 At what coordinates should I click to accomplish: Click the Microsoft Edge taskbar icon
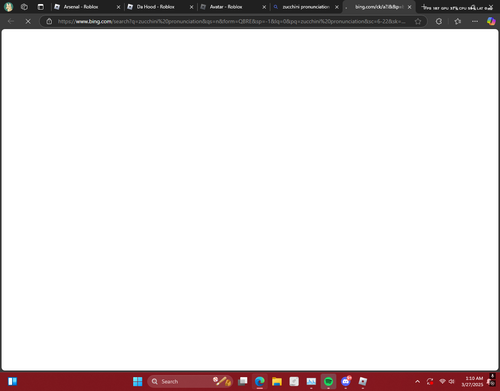260,381
